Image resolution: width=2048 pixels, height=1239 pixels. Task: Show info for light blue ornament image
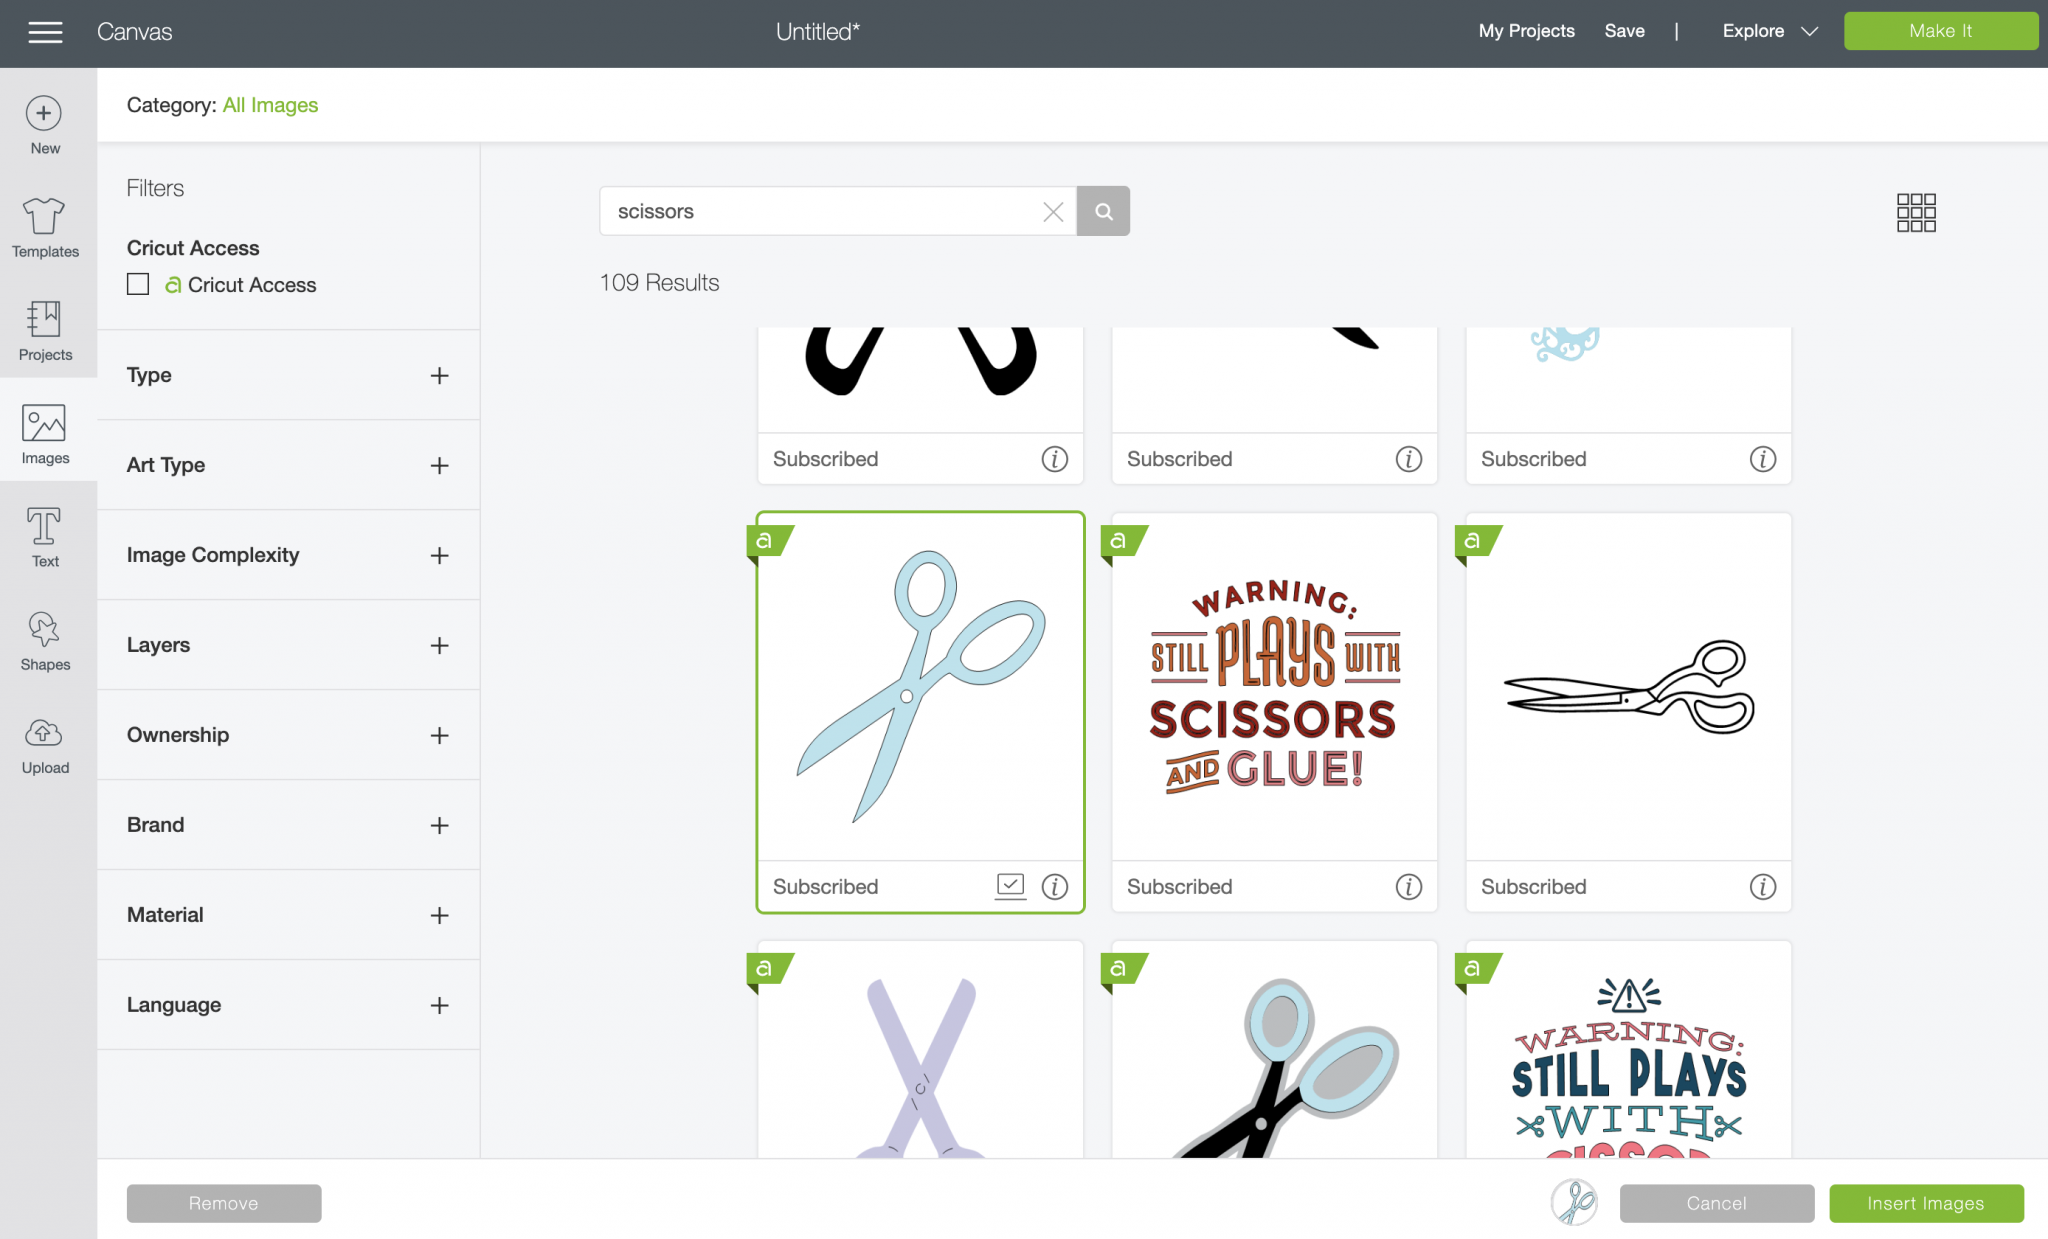[x=1763, y=459]
